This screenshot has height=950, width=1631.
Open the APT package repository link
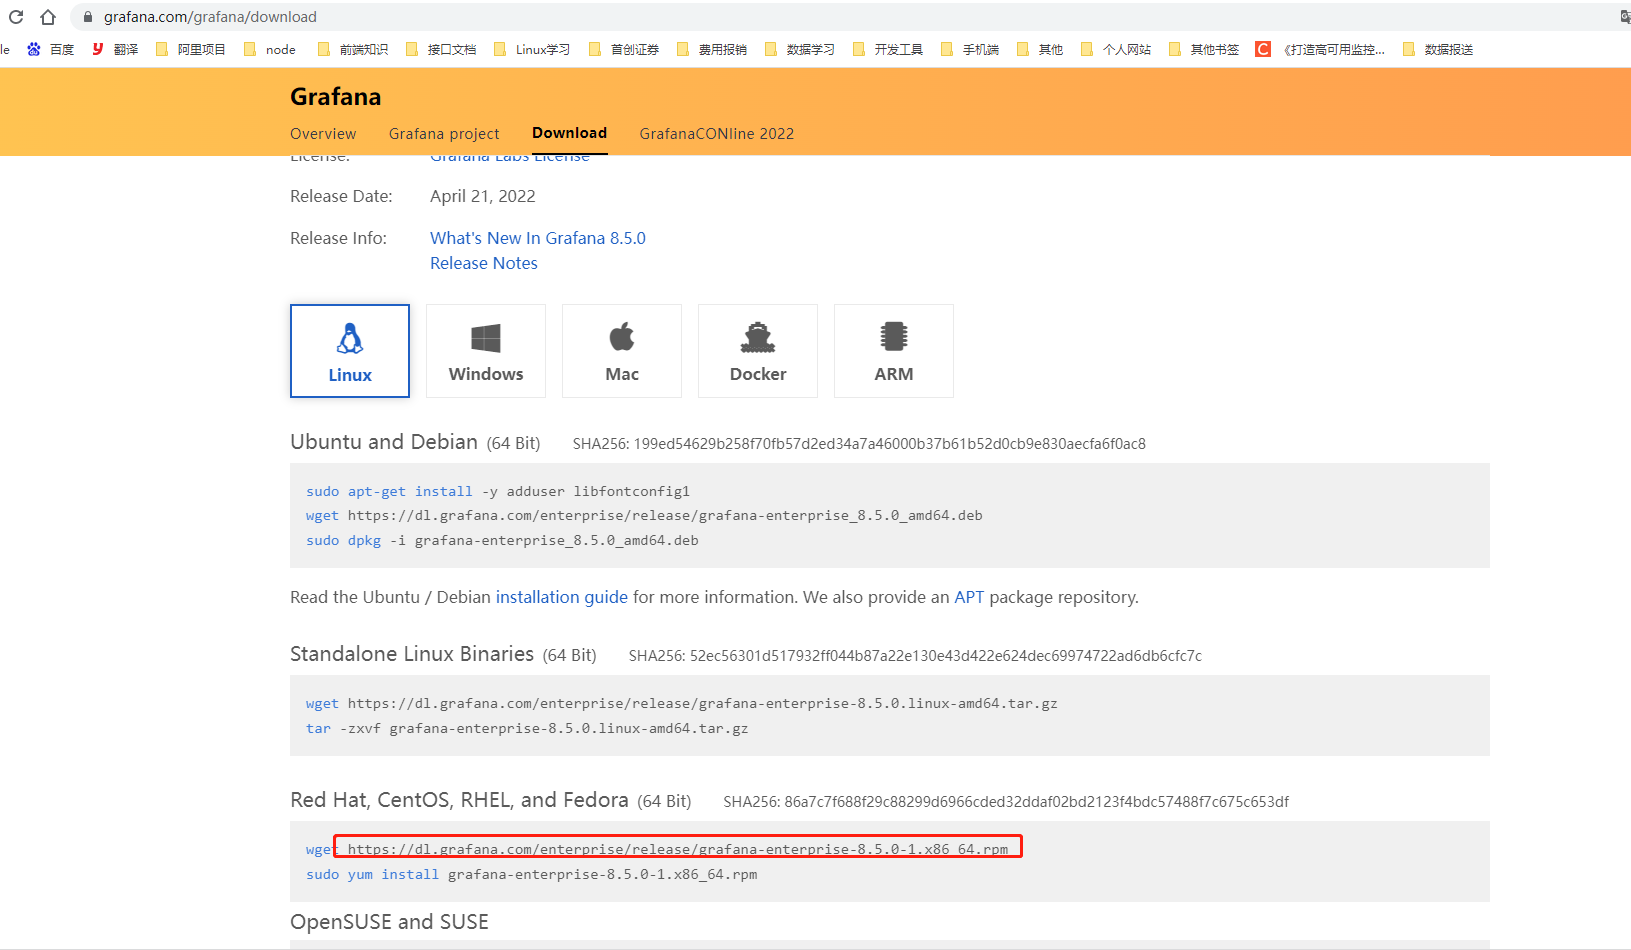point(969,597)
